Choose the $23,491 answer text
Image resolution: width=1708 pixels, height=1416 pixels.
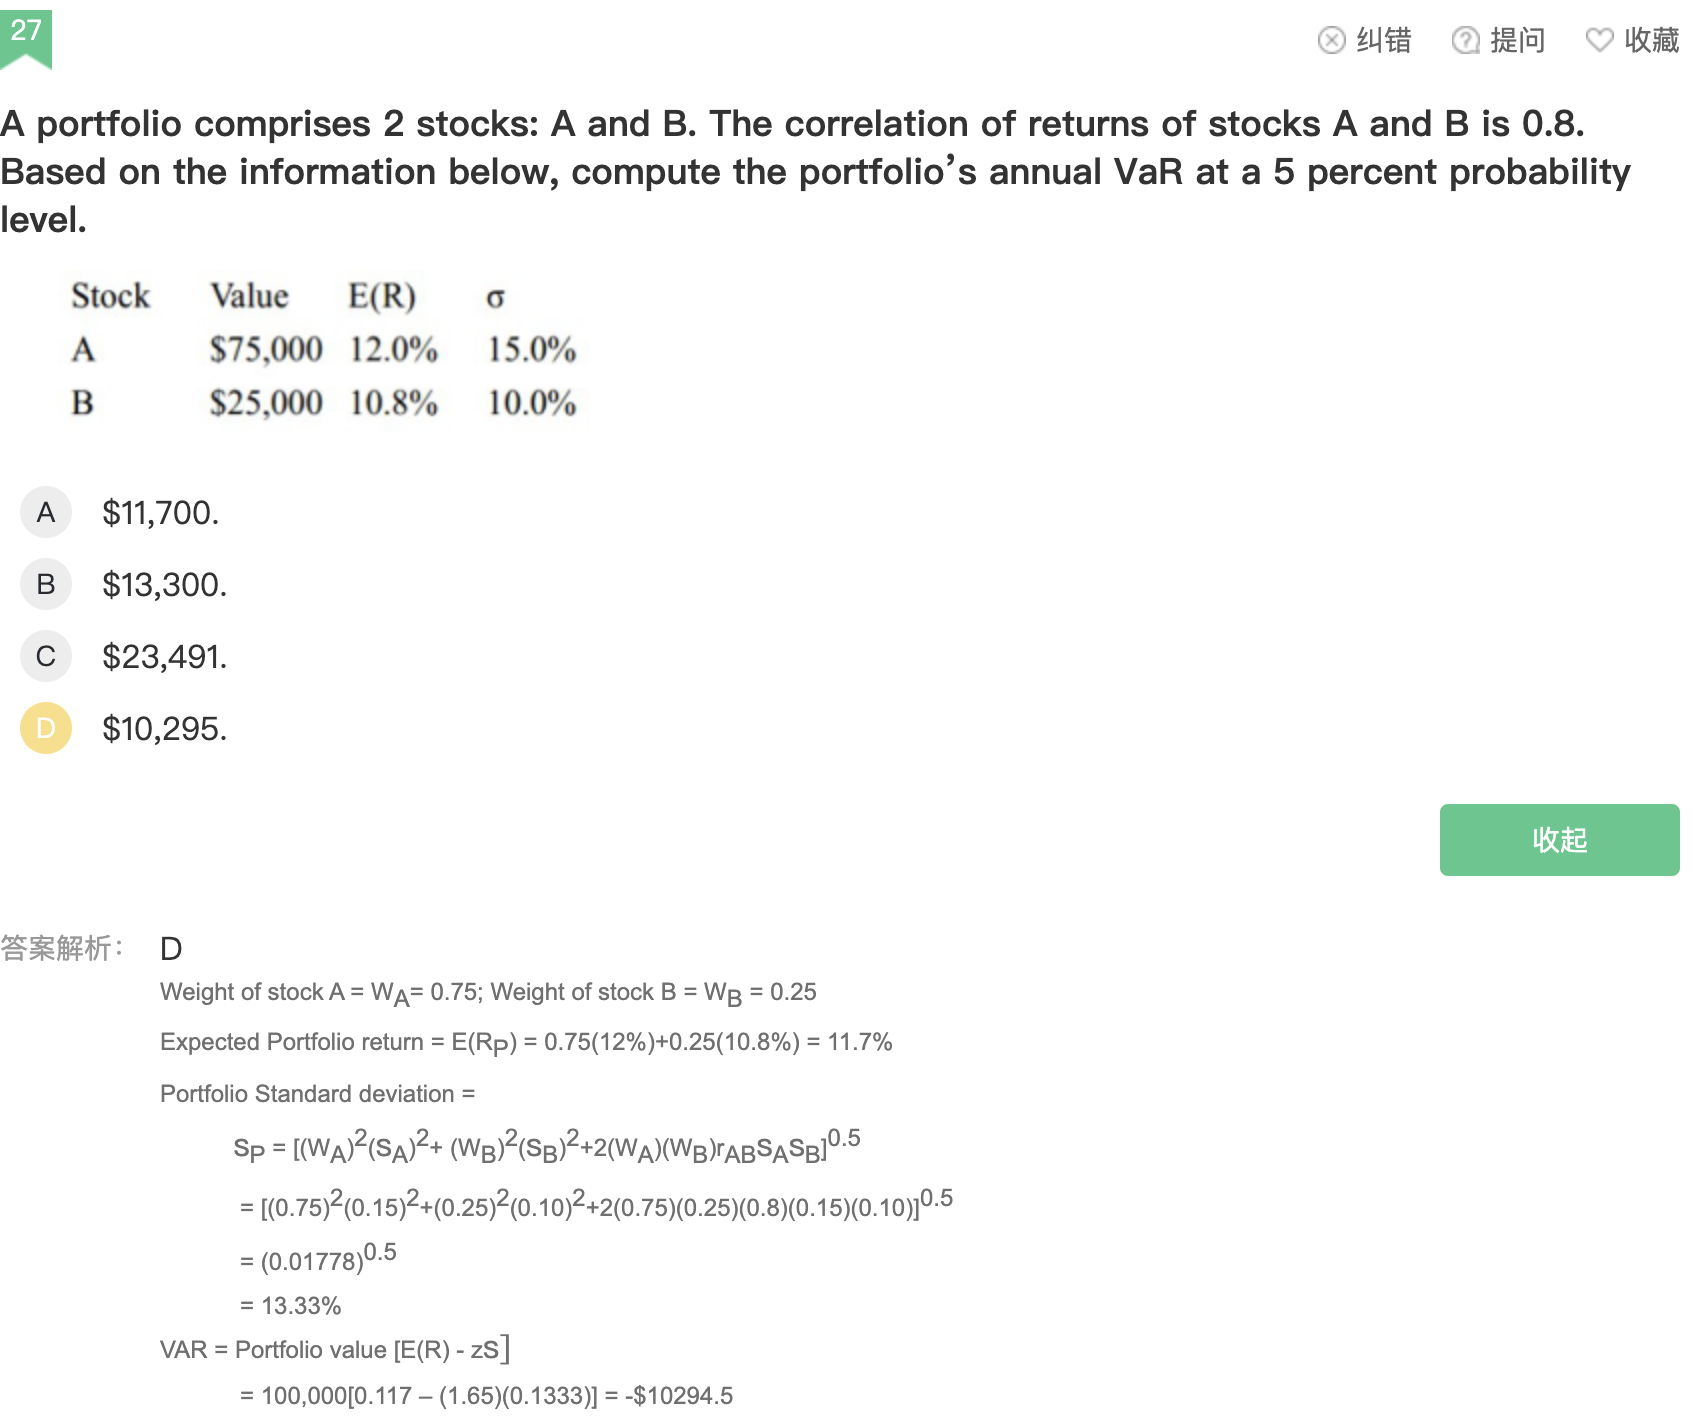pos(164,657)
